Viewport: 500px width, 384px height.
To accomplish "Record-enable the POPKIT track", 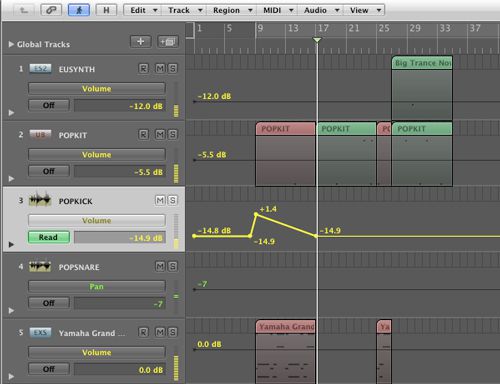I will pyautogui.click(x=143, y=134).
